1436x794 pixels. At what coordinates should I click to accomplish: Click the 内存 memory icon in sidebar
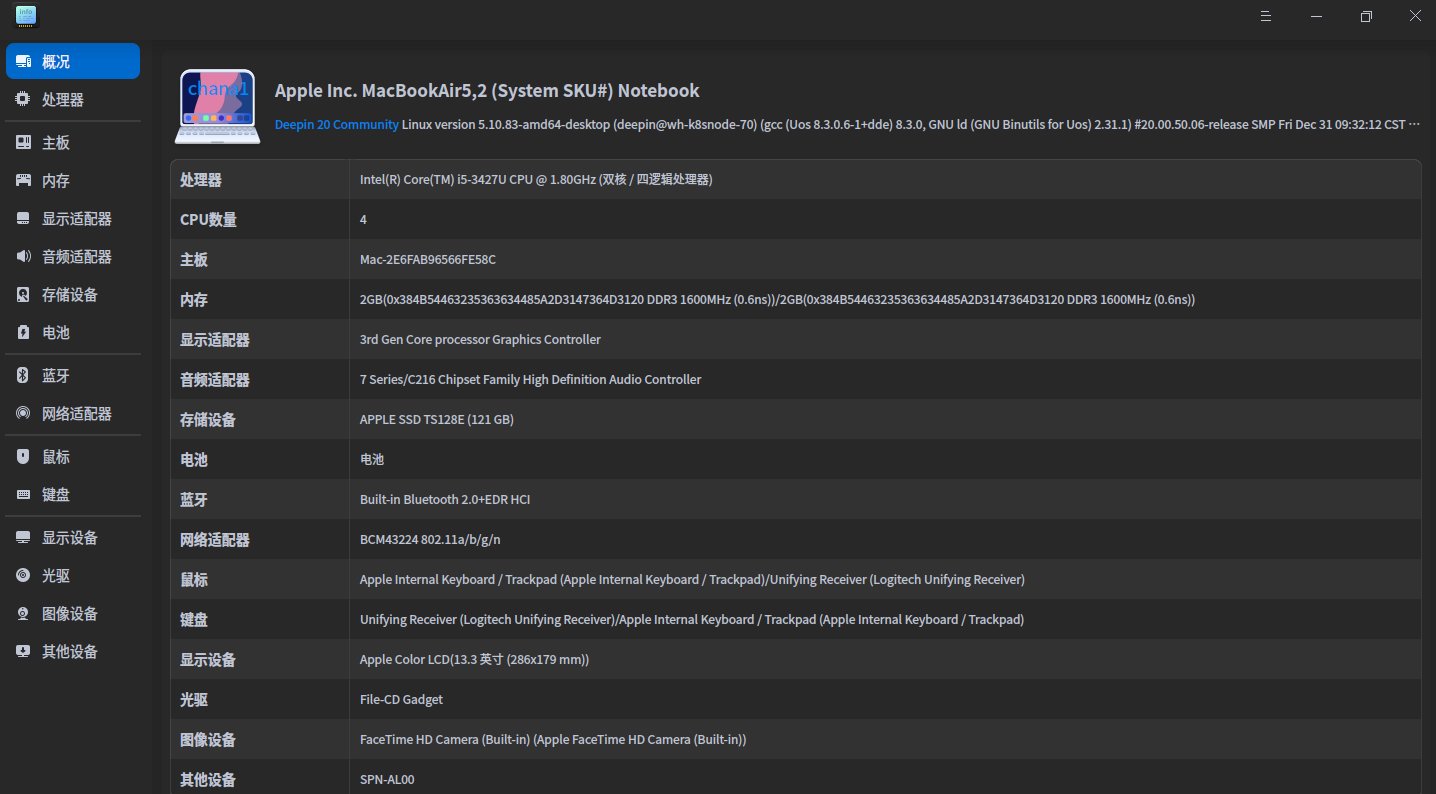point(24,181)
